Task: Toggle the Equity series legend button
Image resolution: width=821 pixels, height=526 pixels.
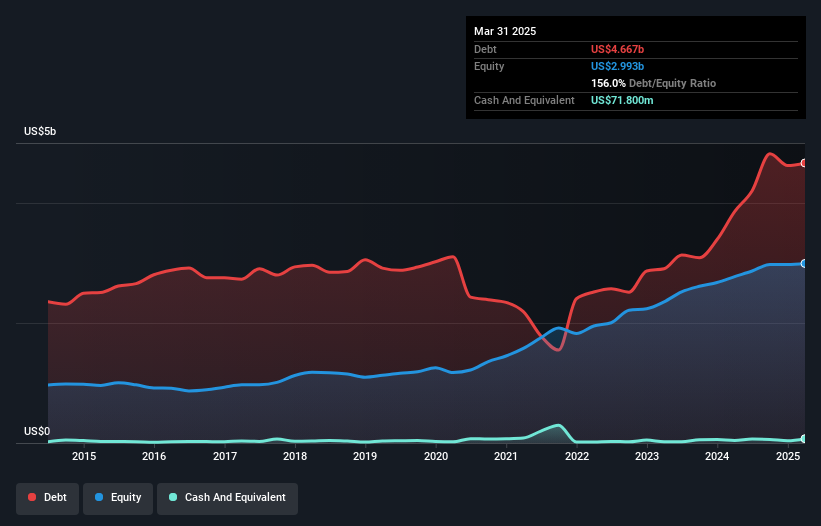Action: click(118, 498)
